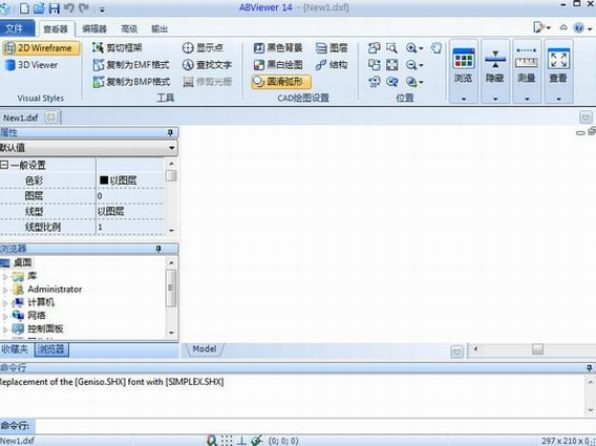Switch to the 输出 output tab
The height and width of the screenshot is (446, 596).
(159, 29)
